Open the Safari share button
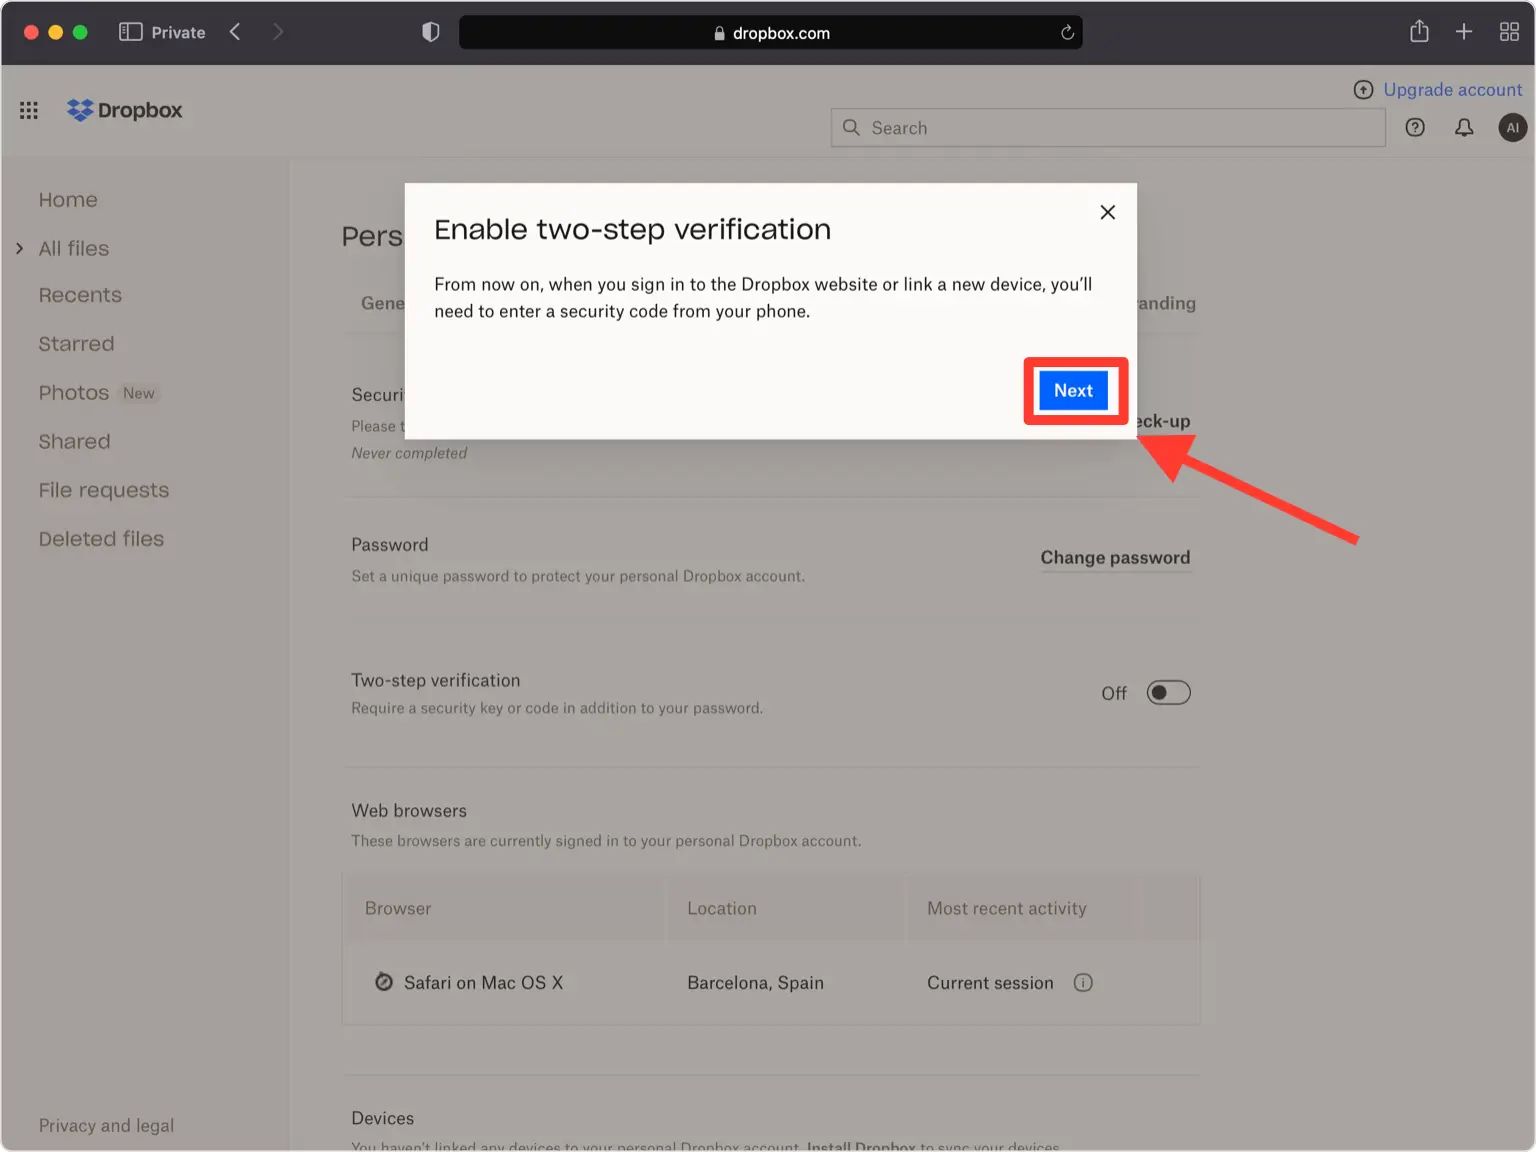 1419,32
